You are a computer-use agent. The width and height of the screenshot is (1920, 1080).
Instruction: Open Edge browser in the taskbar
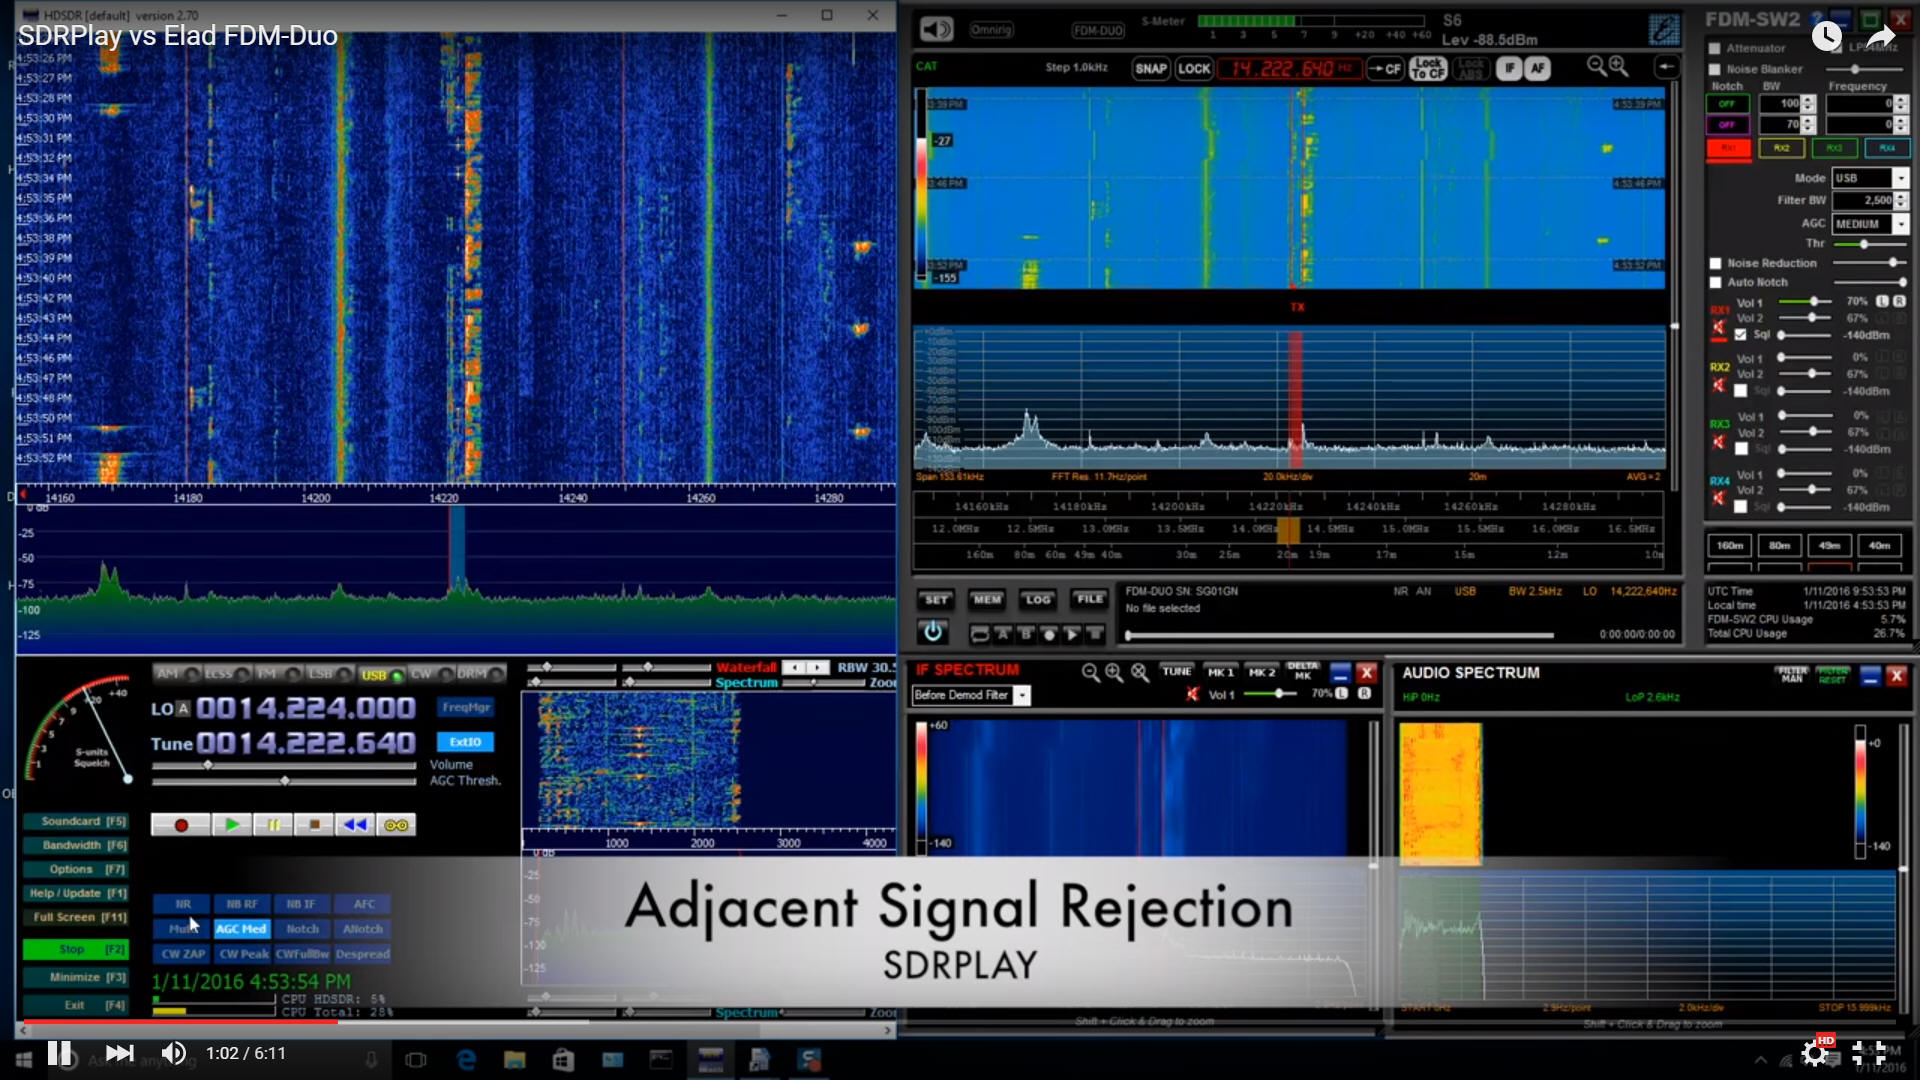tap(466, 1059)
